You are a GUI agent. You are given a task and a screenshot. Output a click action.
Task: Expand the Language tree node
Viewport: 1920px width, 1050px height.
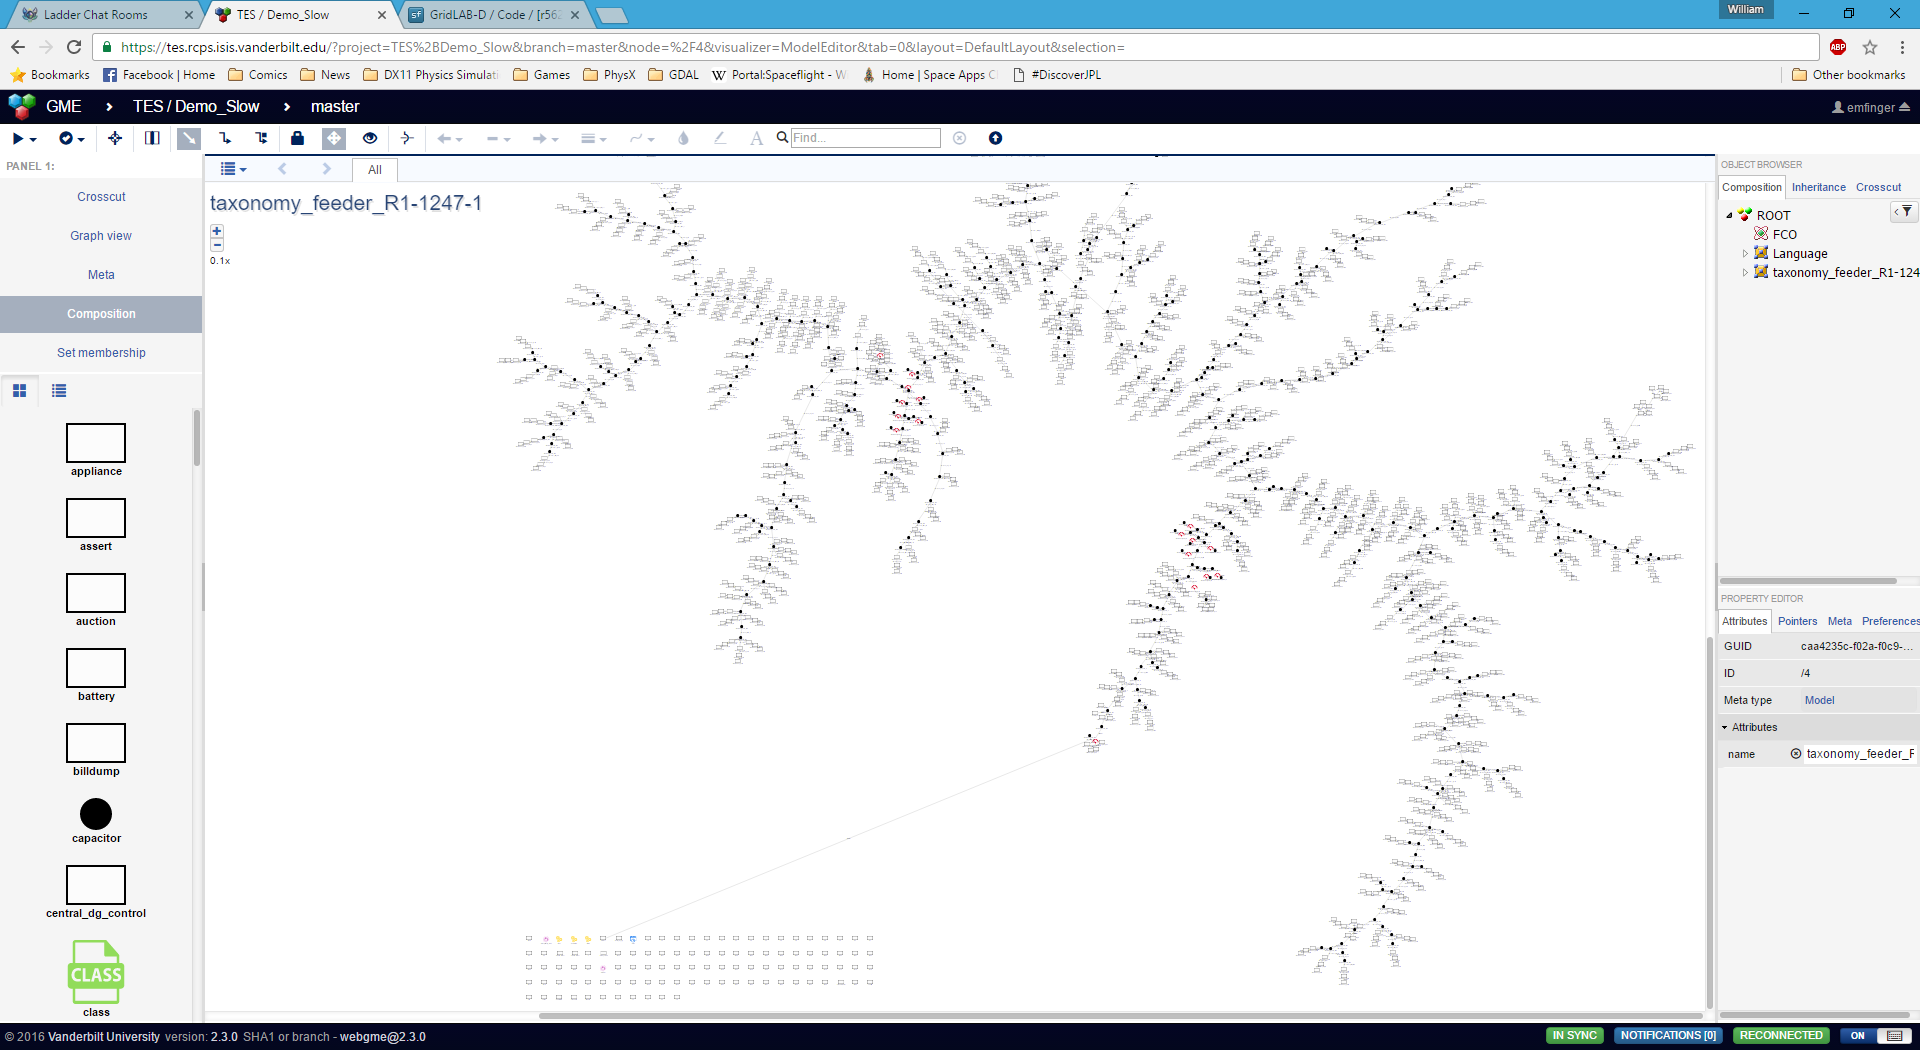[1745, 254]
